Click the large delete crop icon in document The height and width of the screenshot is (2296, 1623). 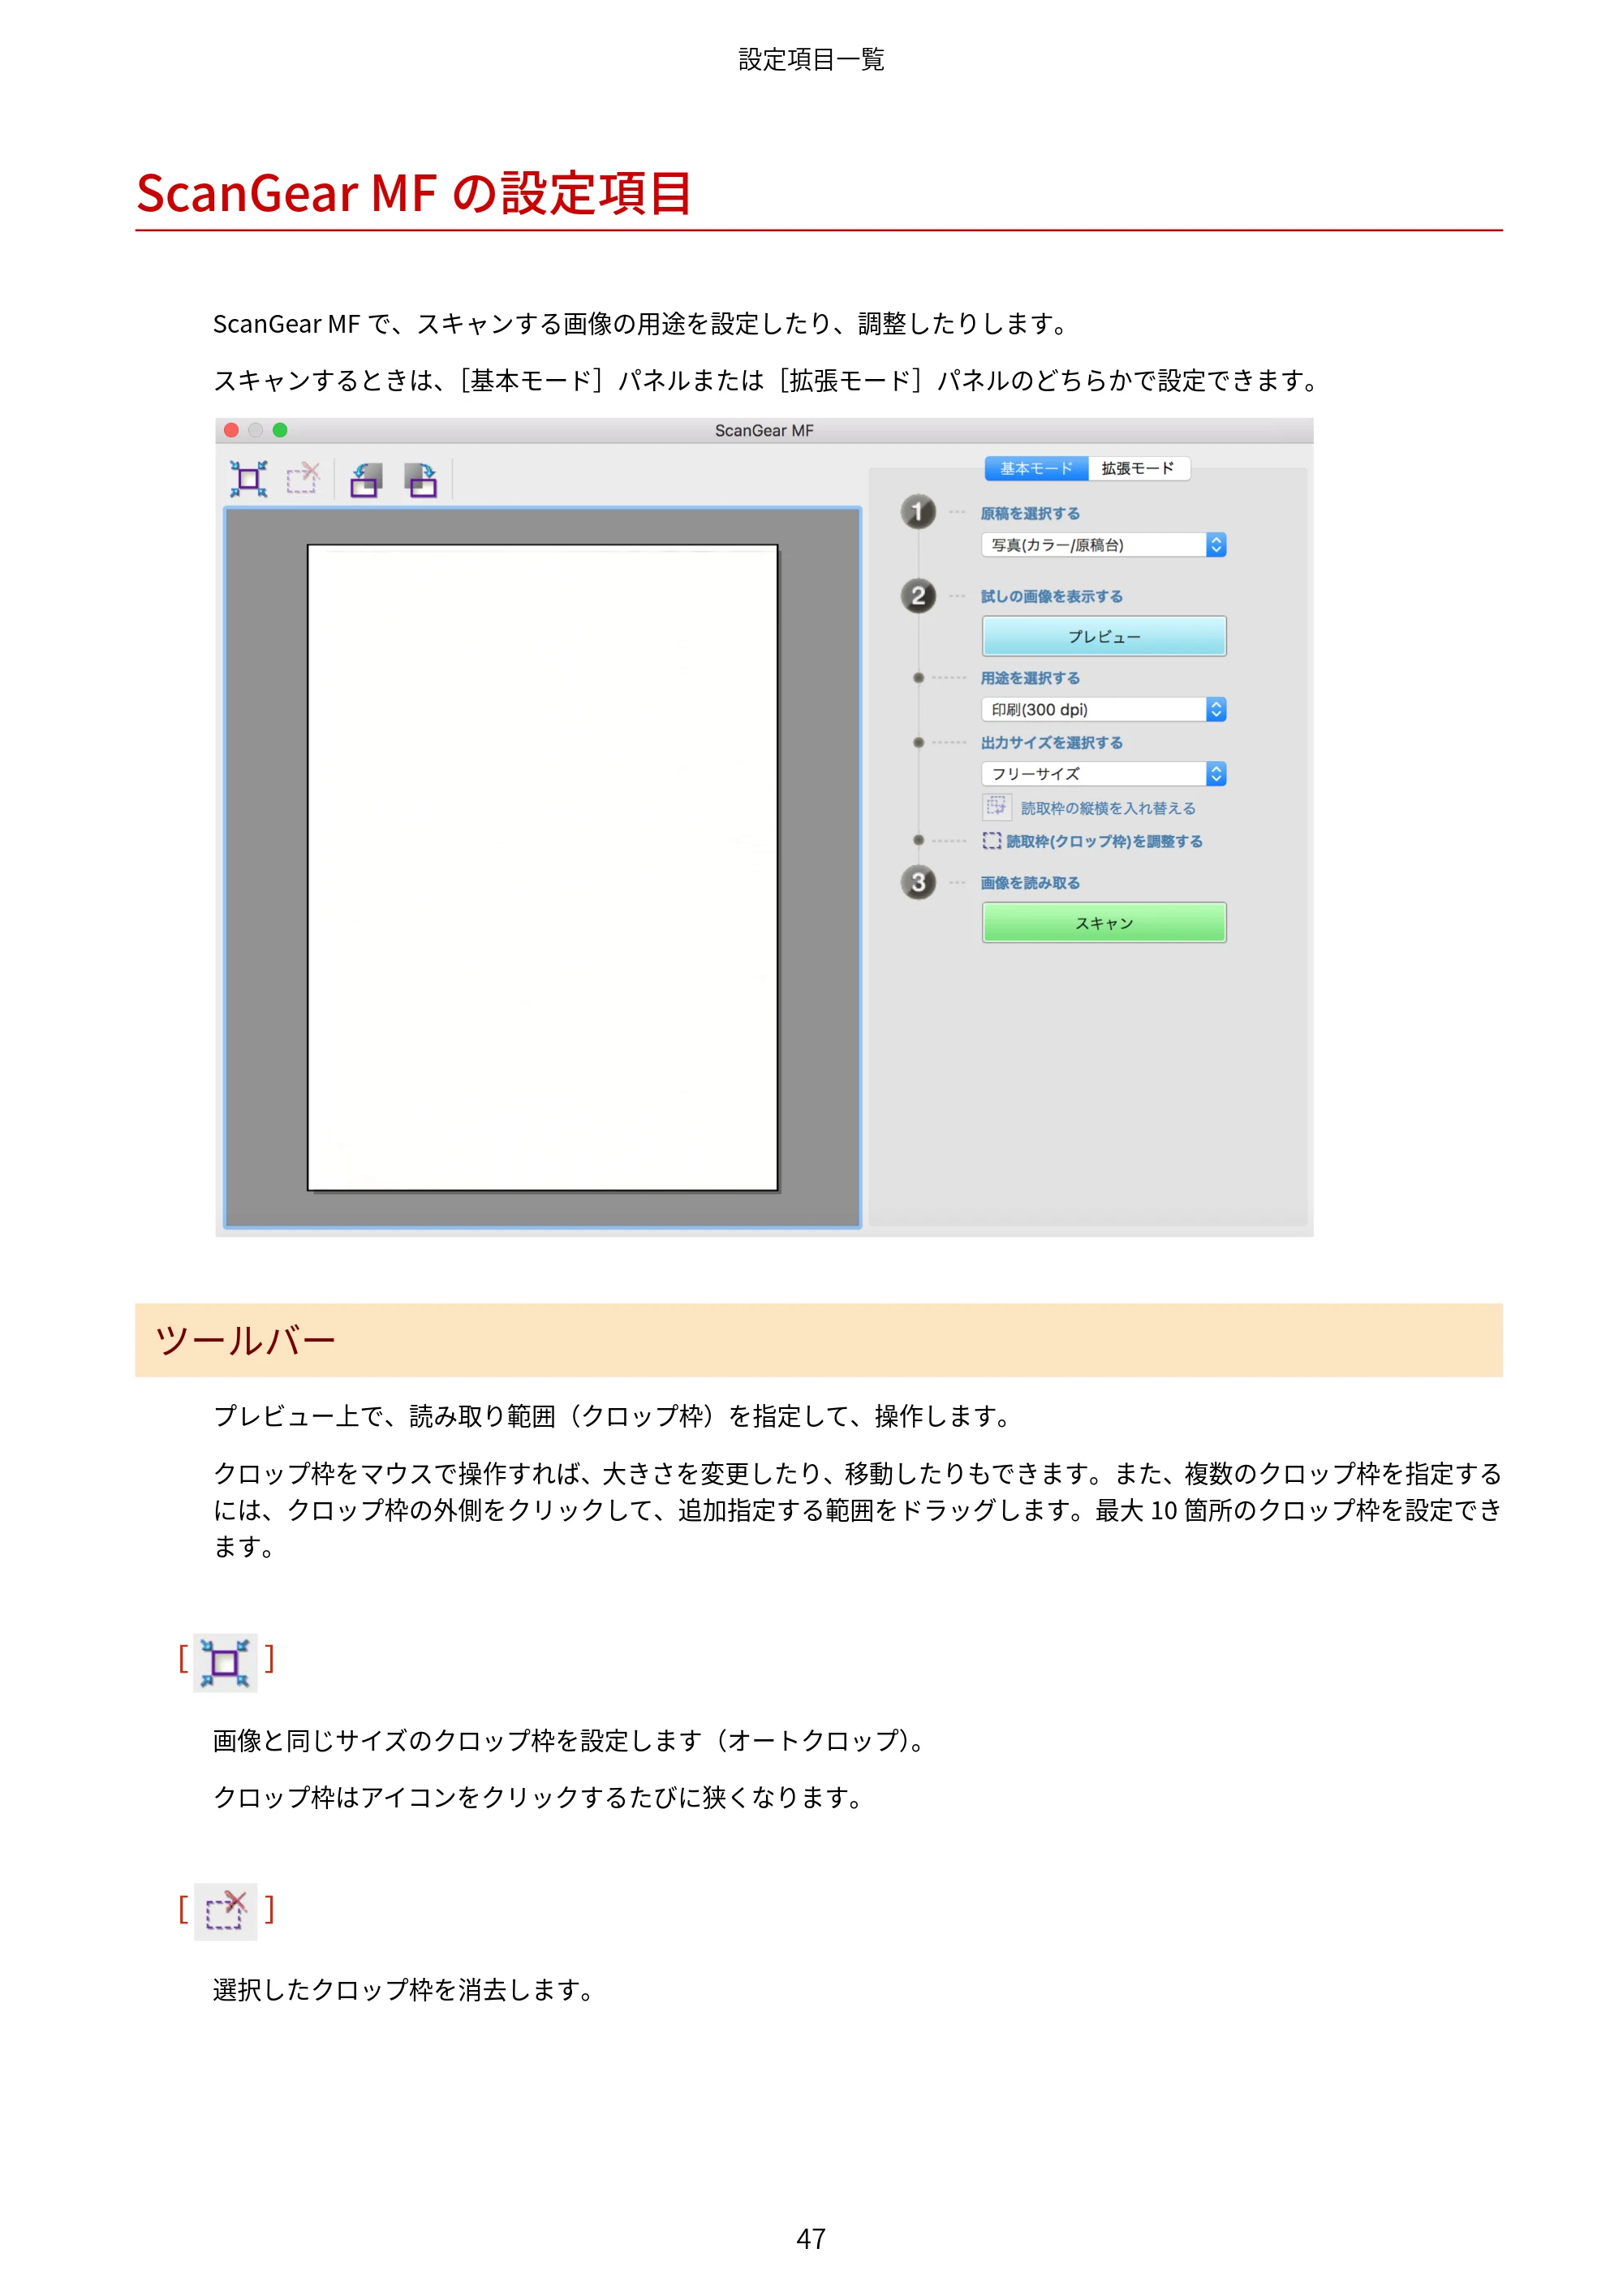(225, 1911)
